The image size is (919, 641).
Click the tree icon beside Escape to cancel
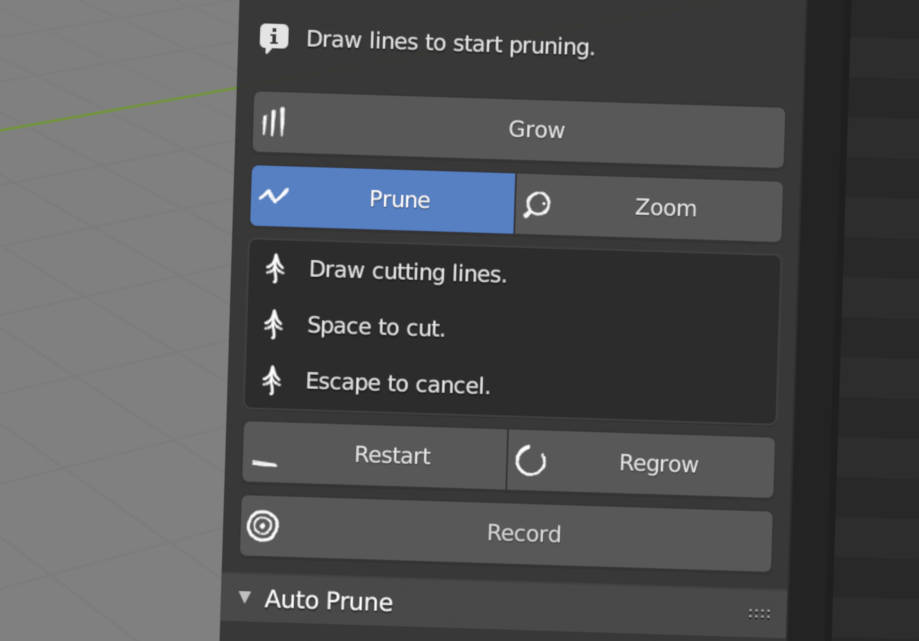[271, 380]
